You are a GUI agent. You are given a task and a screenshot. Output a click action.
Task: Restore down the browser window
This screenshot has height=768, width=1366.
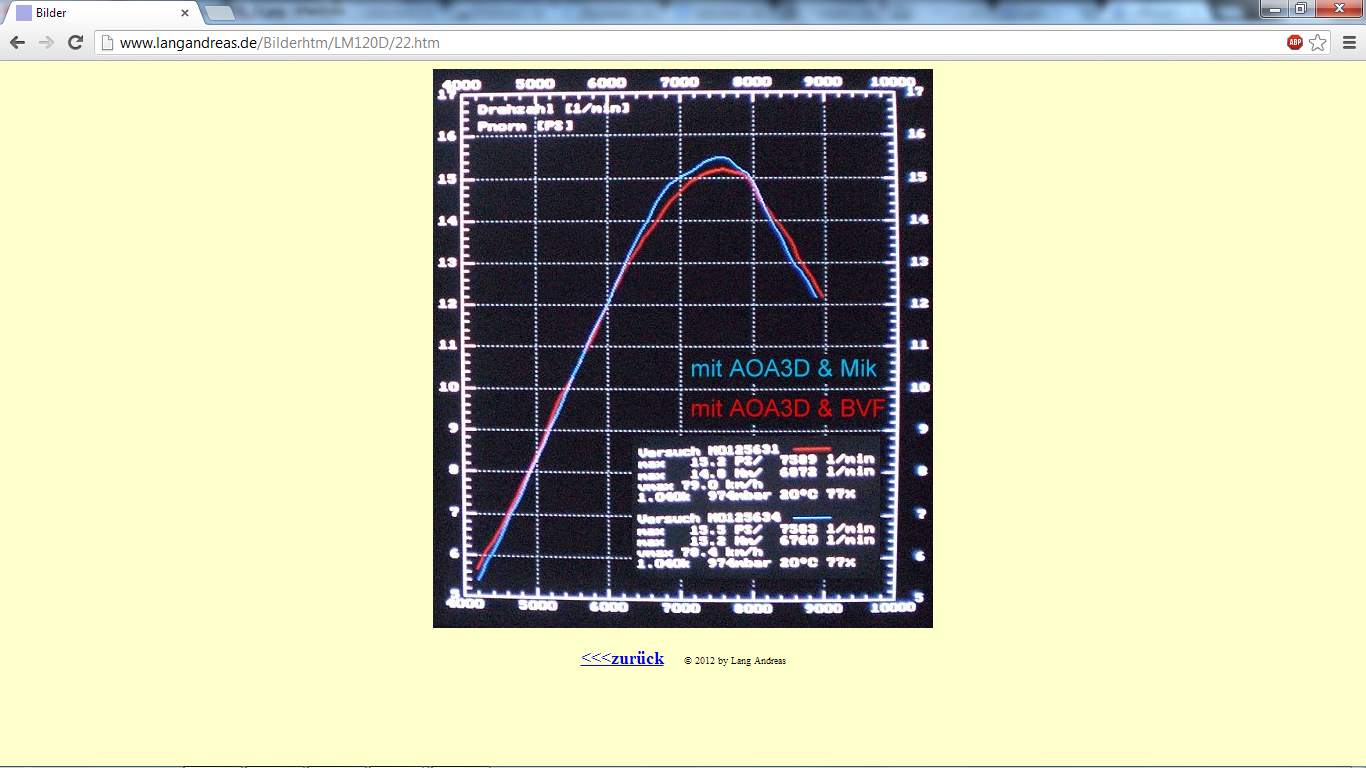click(x=1300, y=9)
